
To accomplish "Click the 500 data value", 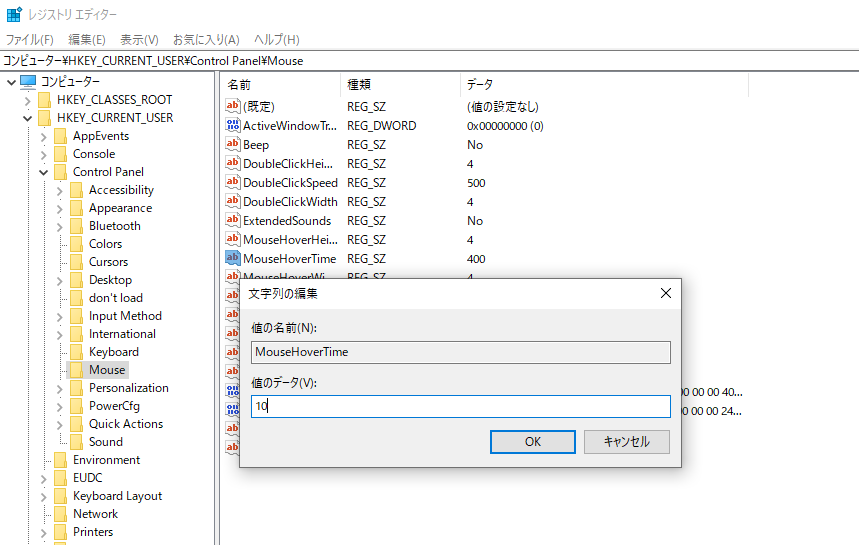I will click(x=476, y=183).
